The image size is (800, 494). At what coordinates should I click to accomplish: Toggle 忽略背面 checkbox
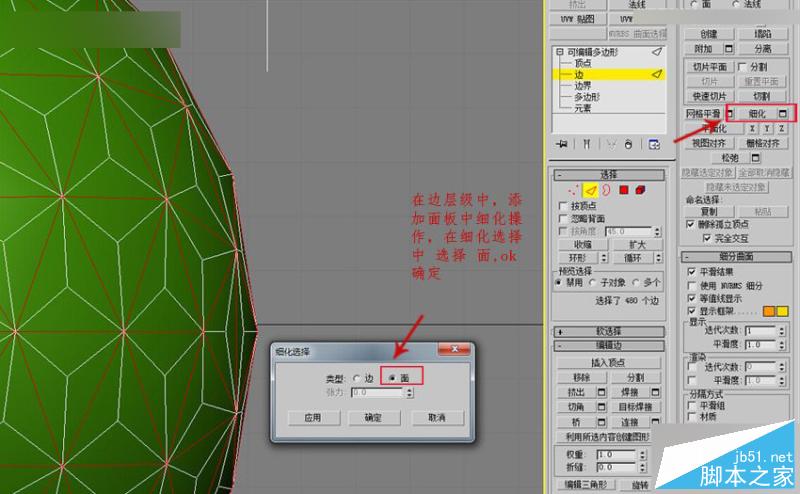[x=563, y=219]
